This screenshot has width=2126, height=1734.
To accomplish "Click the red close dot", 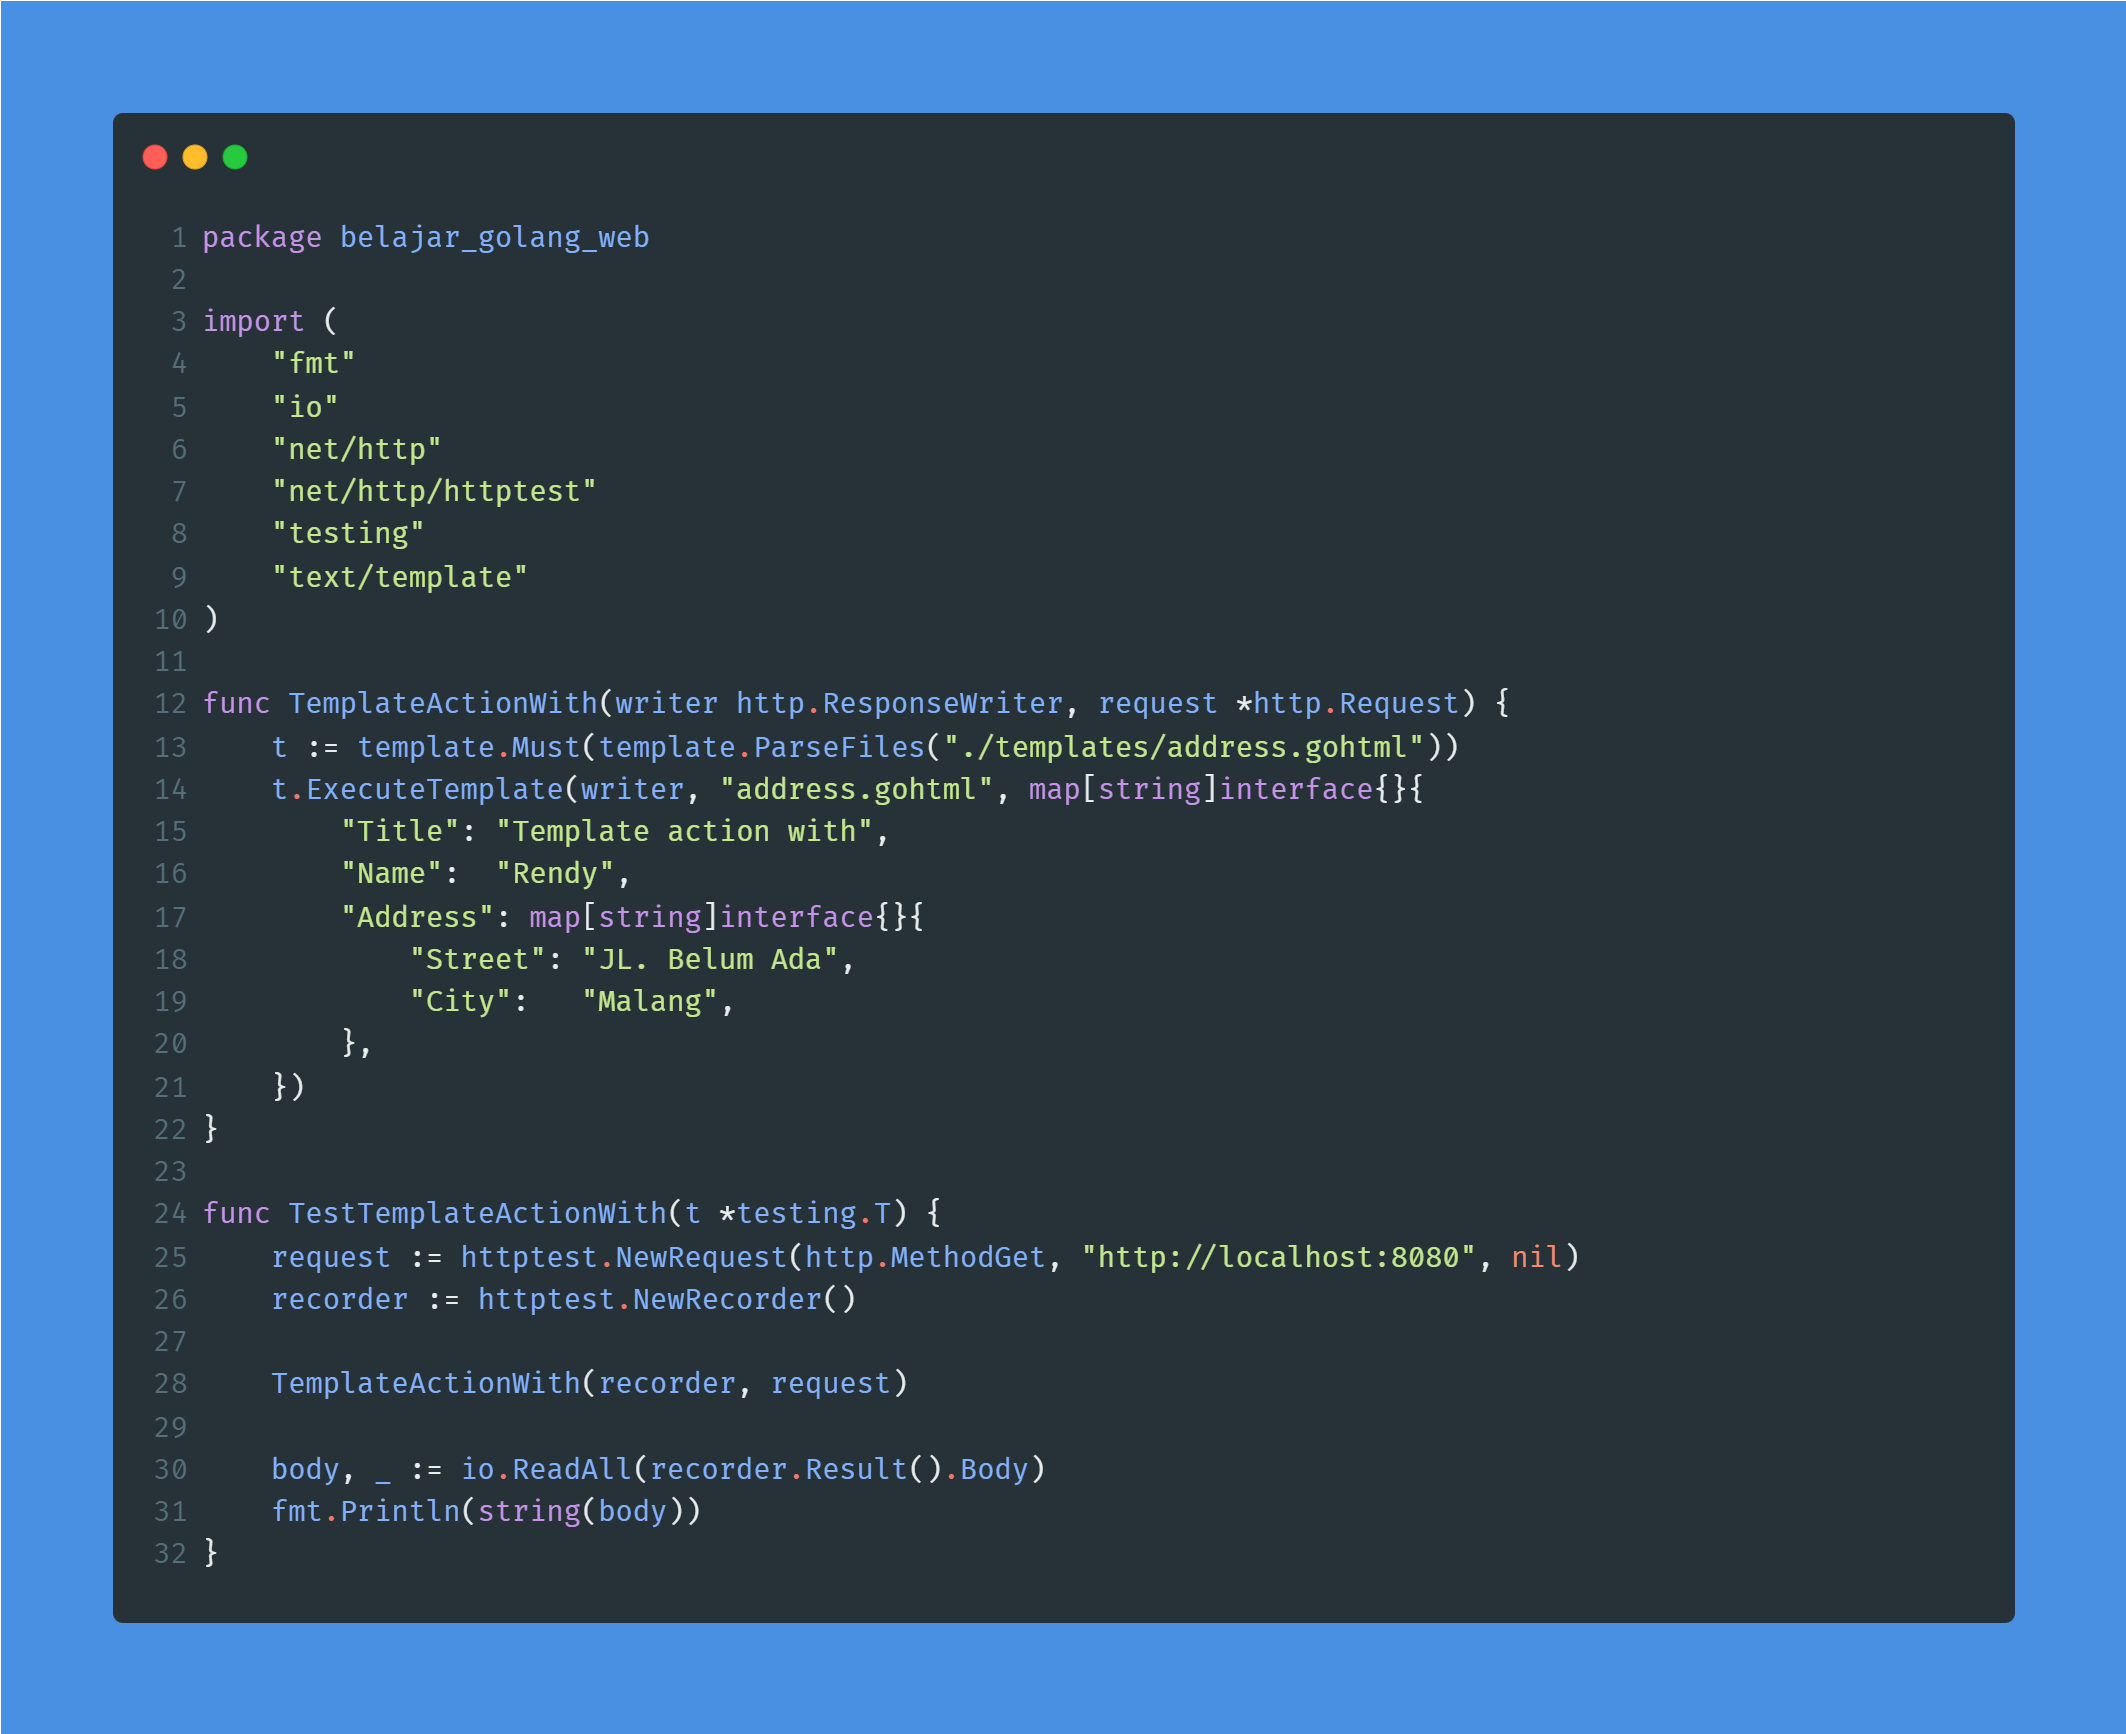I will (x=155, y=157).
